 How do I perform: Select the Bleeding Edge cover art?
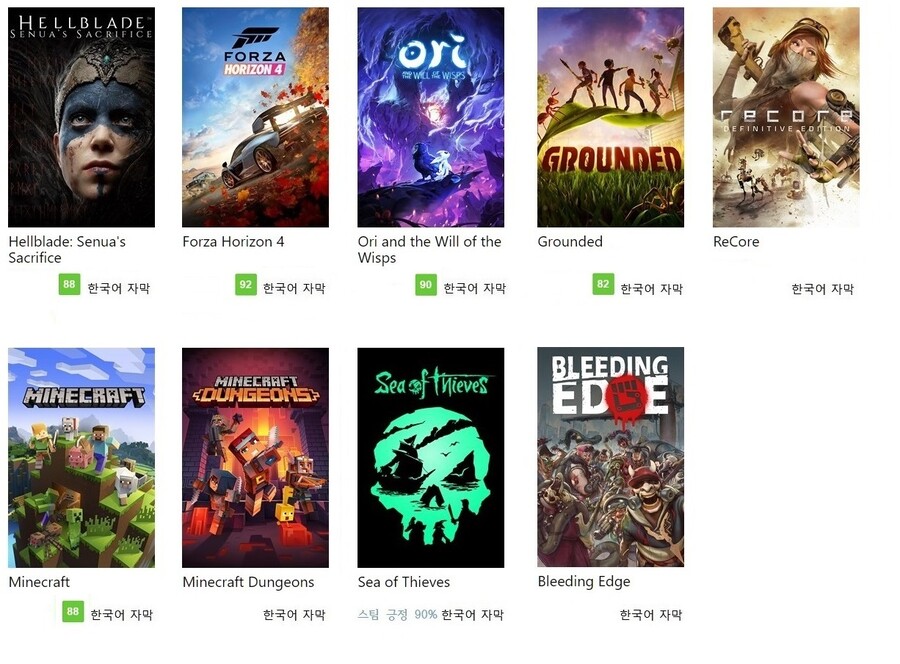click(x=611, y=457)
